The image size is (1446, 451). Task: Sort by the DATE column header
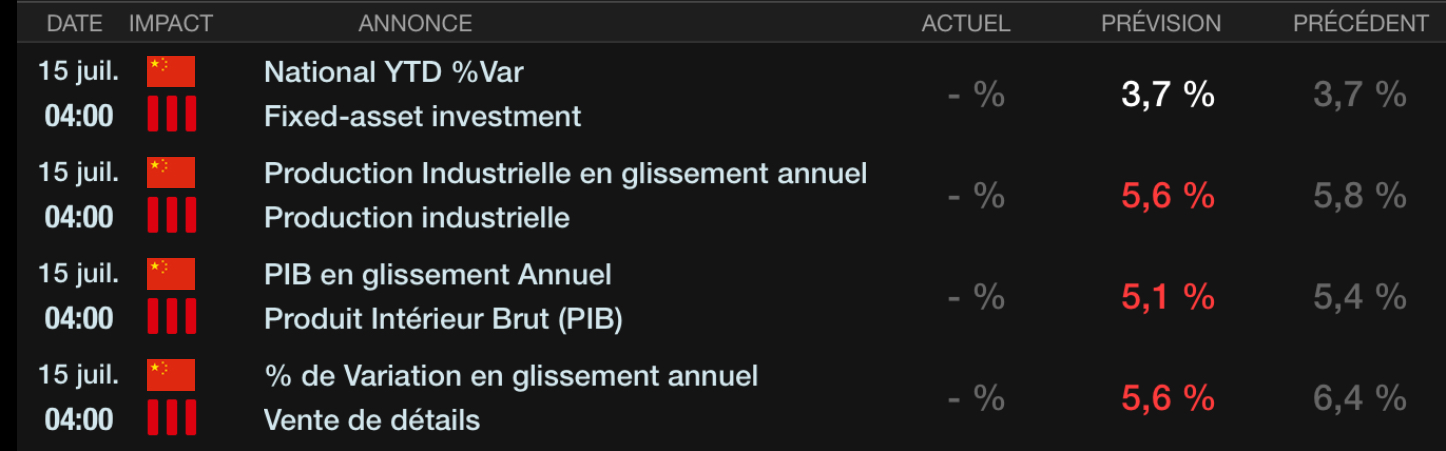[x=75, y=23]
